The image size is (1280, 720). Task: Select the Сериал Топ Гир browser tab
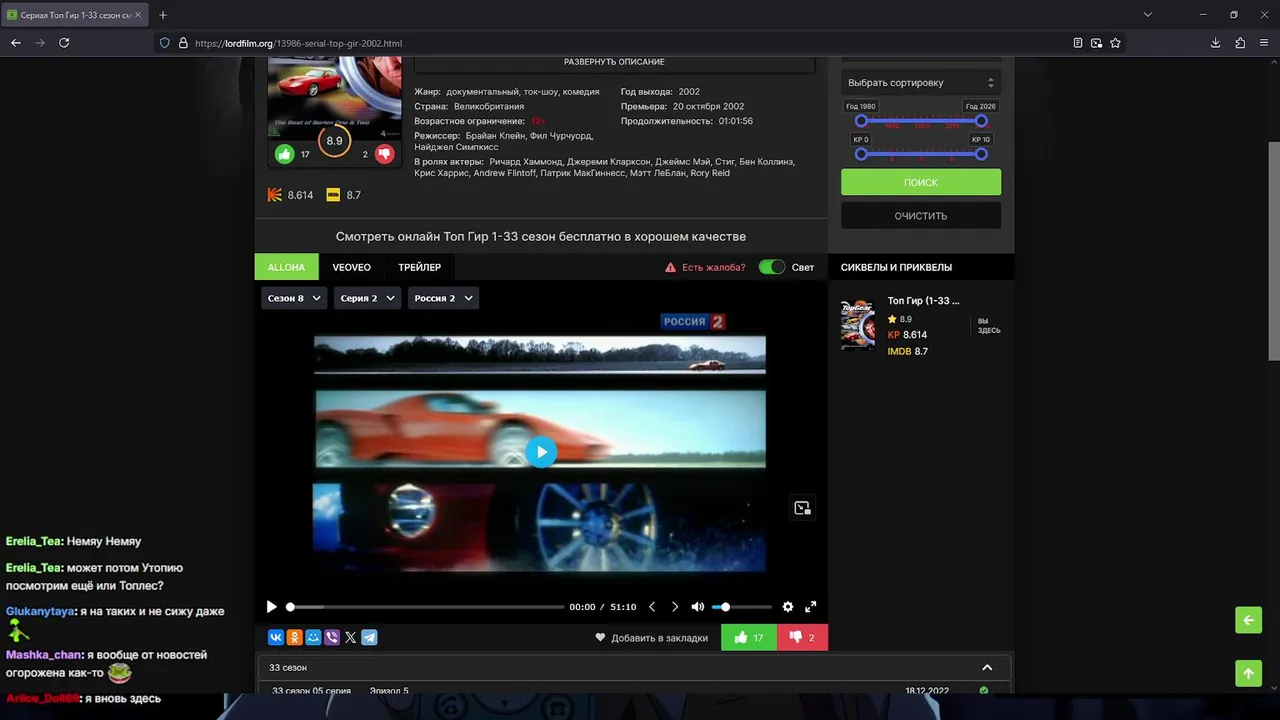[x=75, y=15]
